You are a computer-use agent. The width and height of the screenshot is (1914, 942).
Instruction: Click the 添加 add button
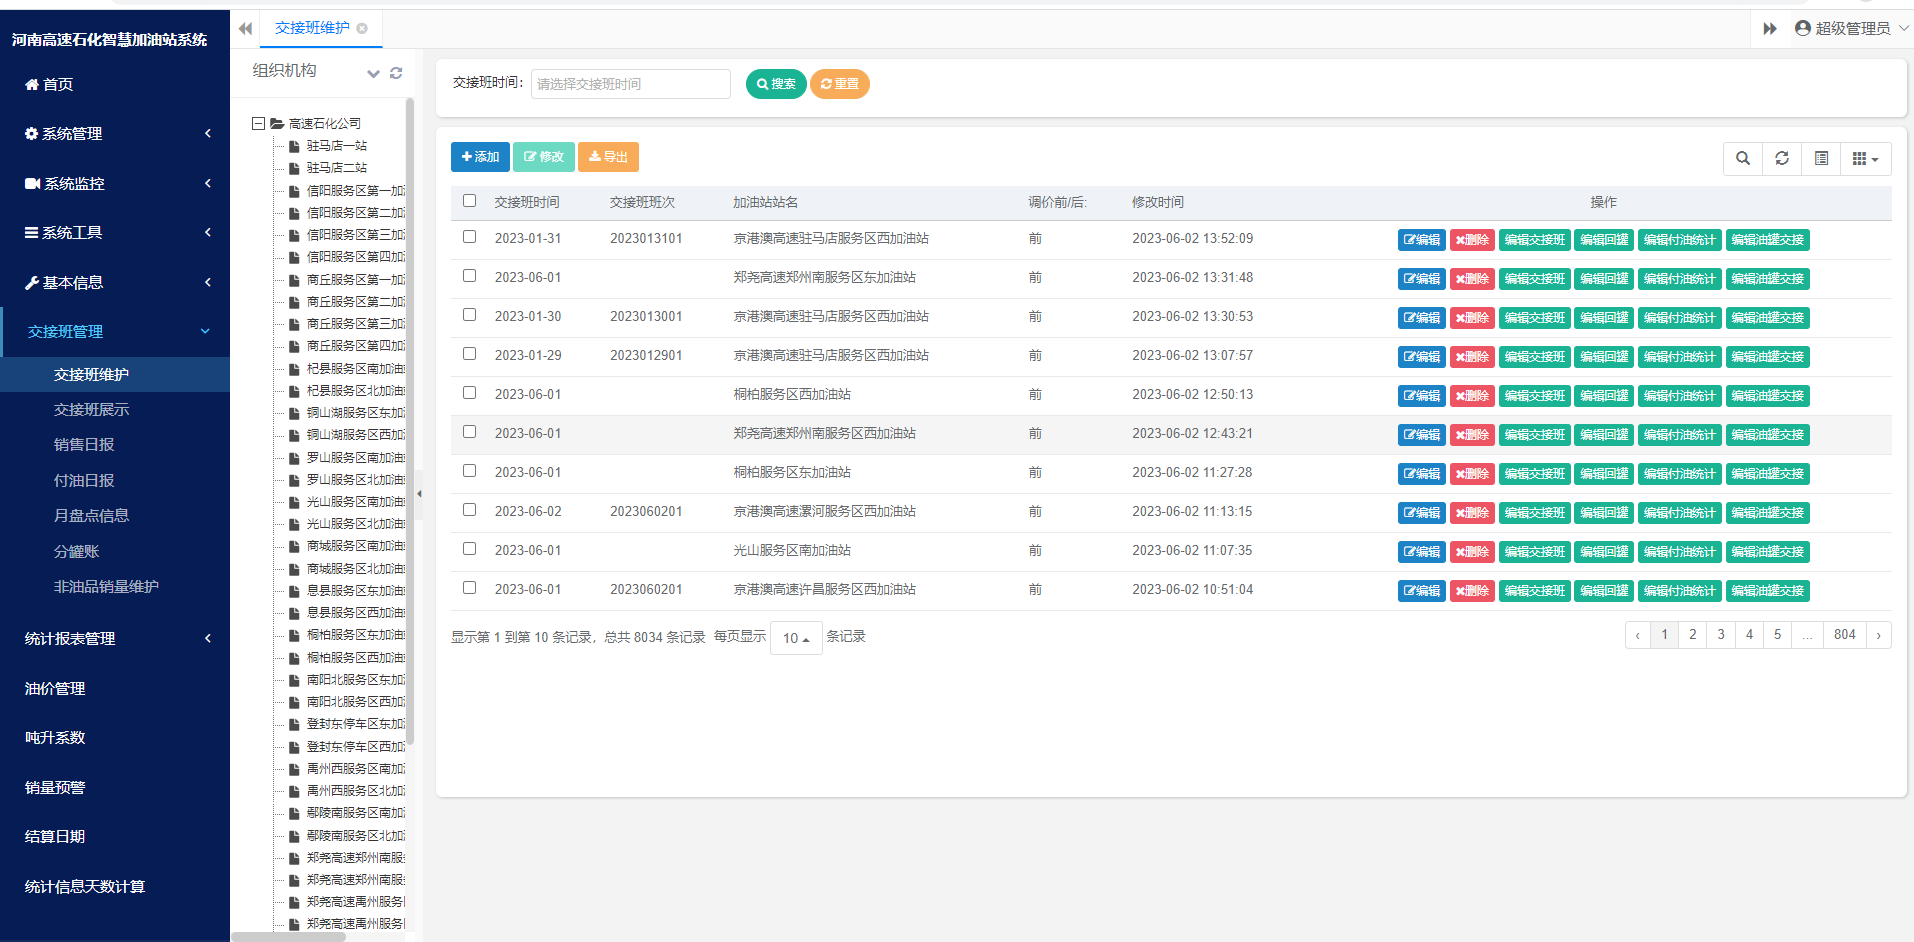[x=480, y=157]
